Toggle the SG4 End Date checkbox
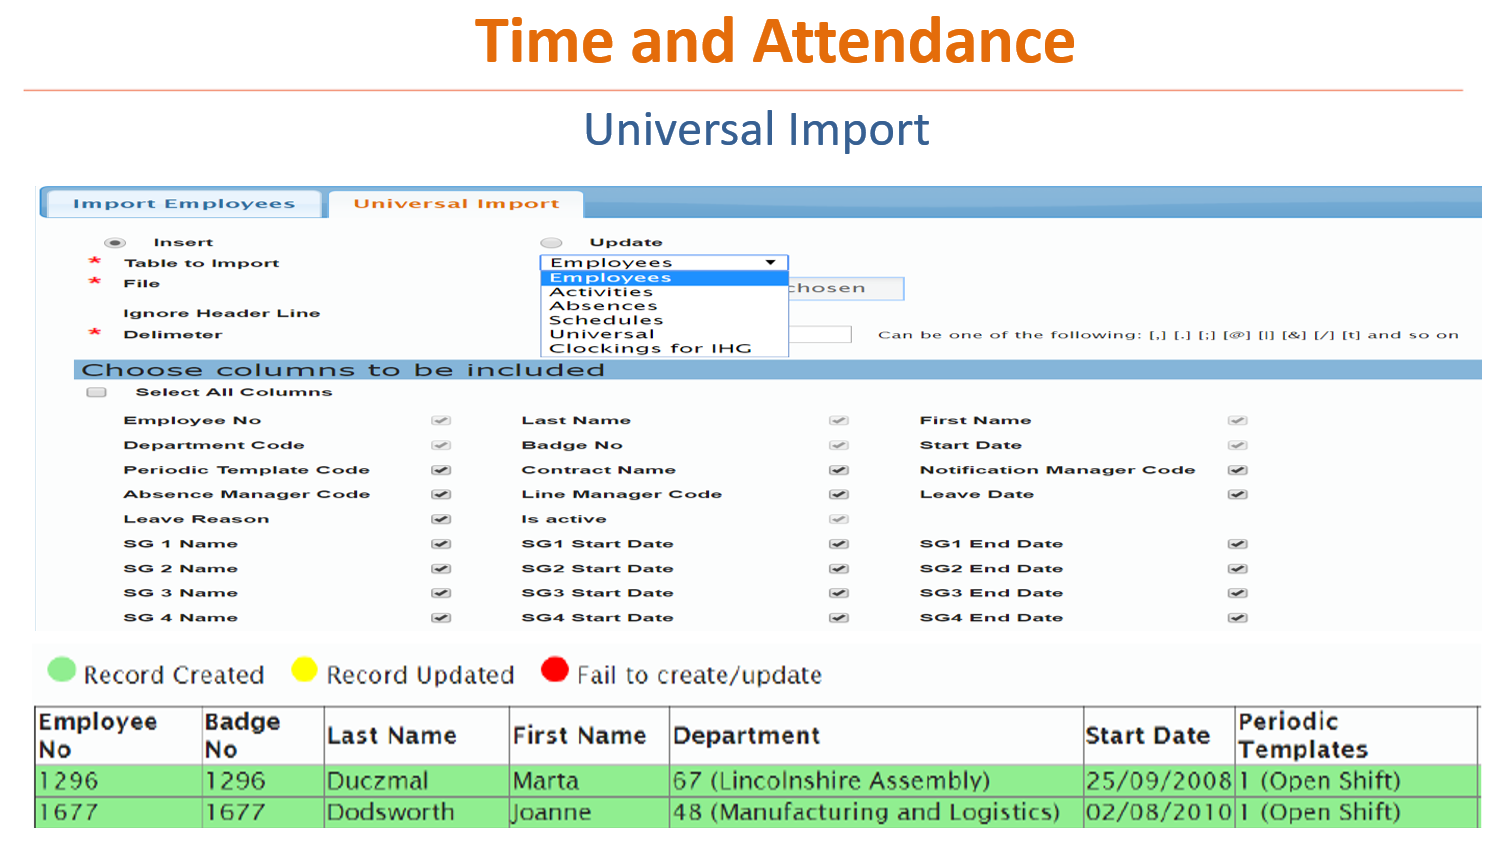The width and height of the screenshot is (1502, 854). pos(1236,617)
